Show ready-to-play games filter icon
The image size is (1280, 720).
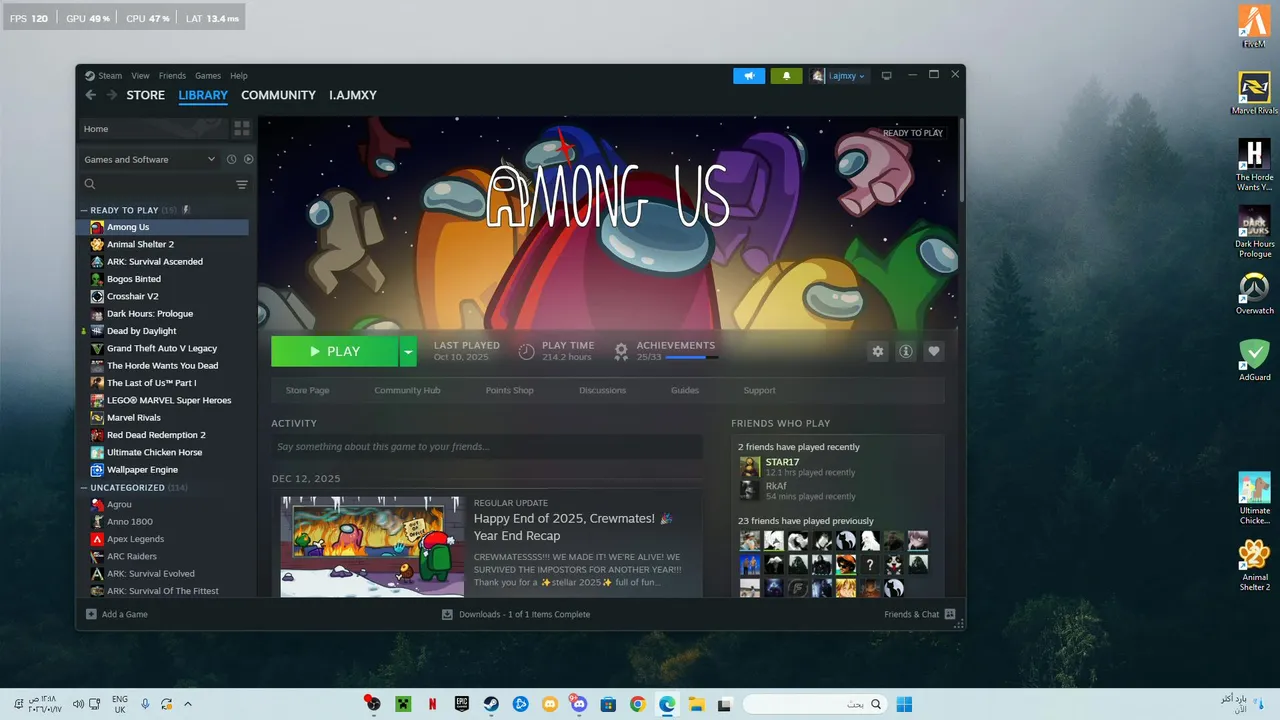tap(249, 159)
